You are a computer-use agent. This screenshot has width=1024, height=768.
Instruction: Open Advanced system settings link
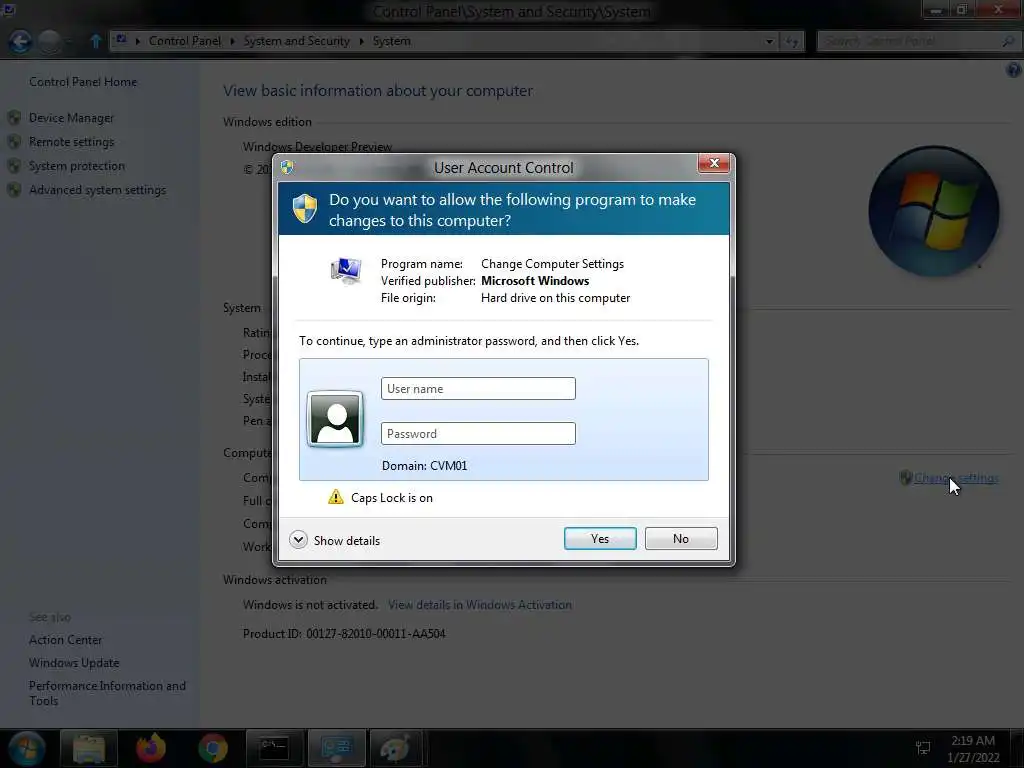pyautogui.click(x=97, y=190)
